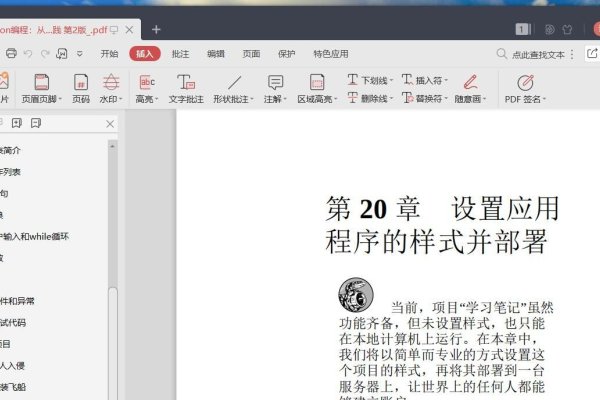Open the bookmark ending in 人入侵
Viewport: 600px width, 400px height.
pos(13,366)
